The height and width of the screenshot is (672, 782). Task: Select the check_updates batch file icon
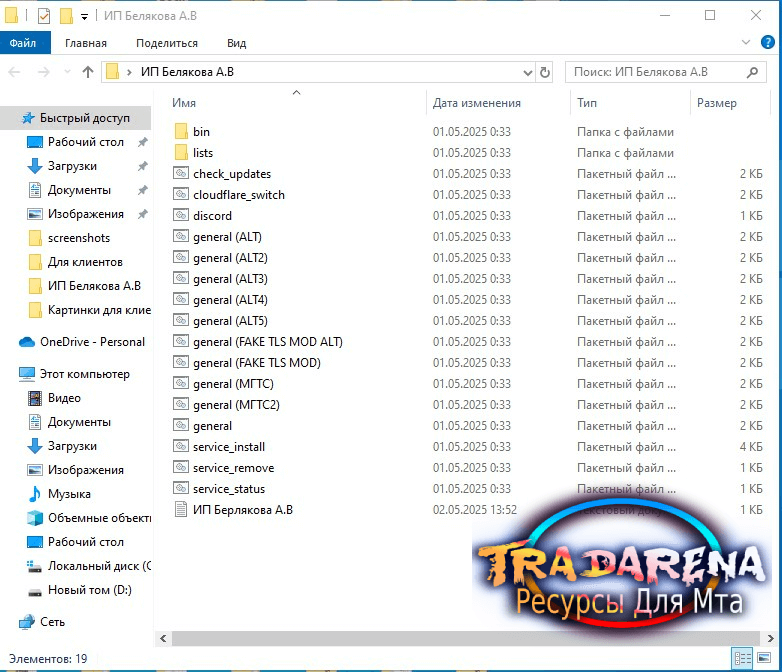(181, 173)
